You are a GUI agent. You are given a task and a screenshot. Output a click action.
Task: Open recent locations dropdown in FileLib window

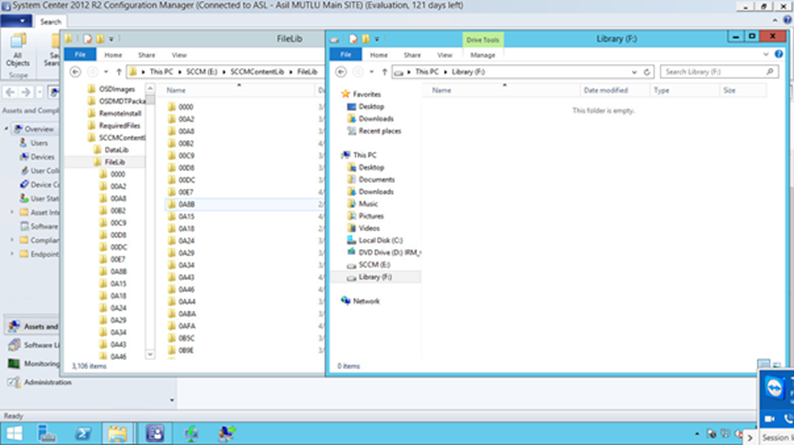click(106, 72)
